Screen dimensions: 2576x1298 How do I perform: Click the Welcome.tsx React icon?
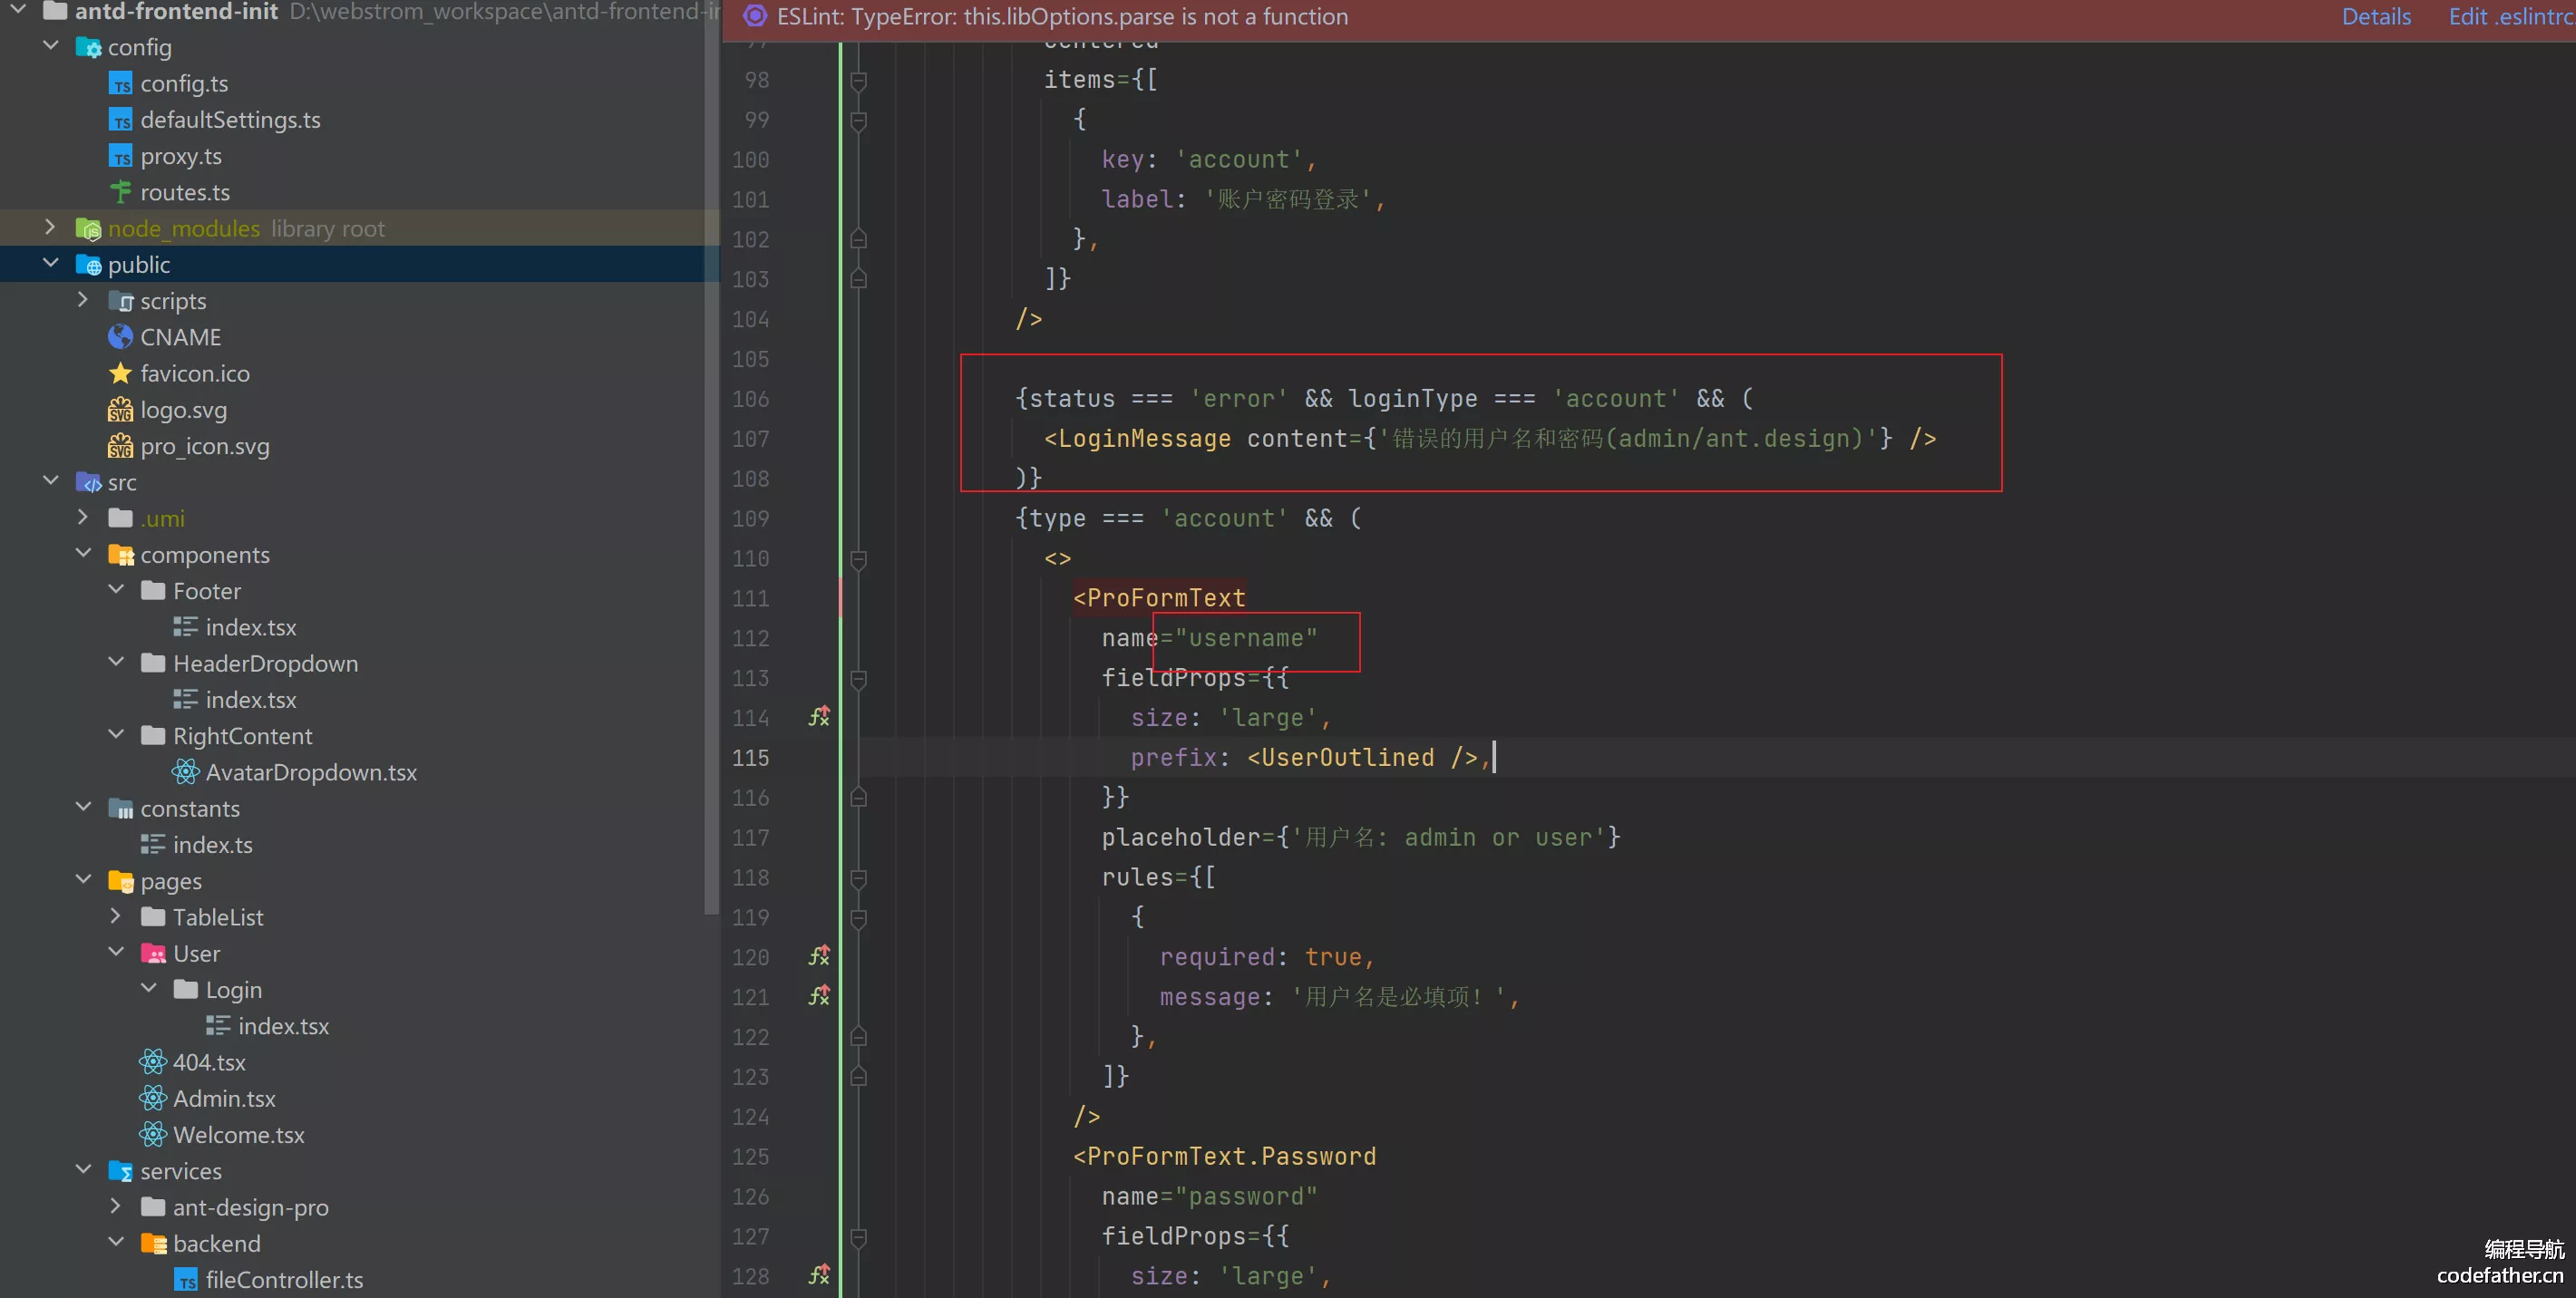[x=153, y=1134]
